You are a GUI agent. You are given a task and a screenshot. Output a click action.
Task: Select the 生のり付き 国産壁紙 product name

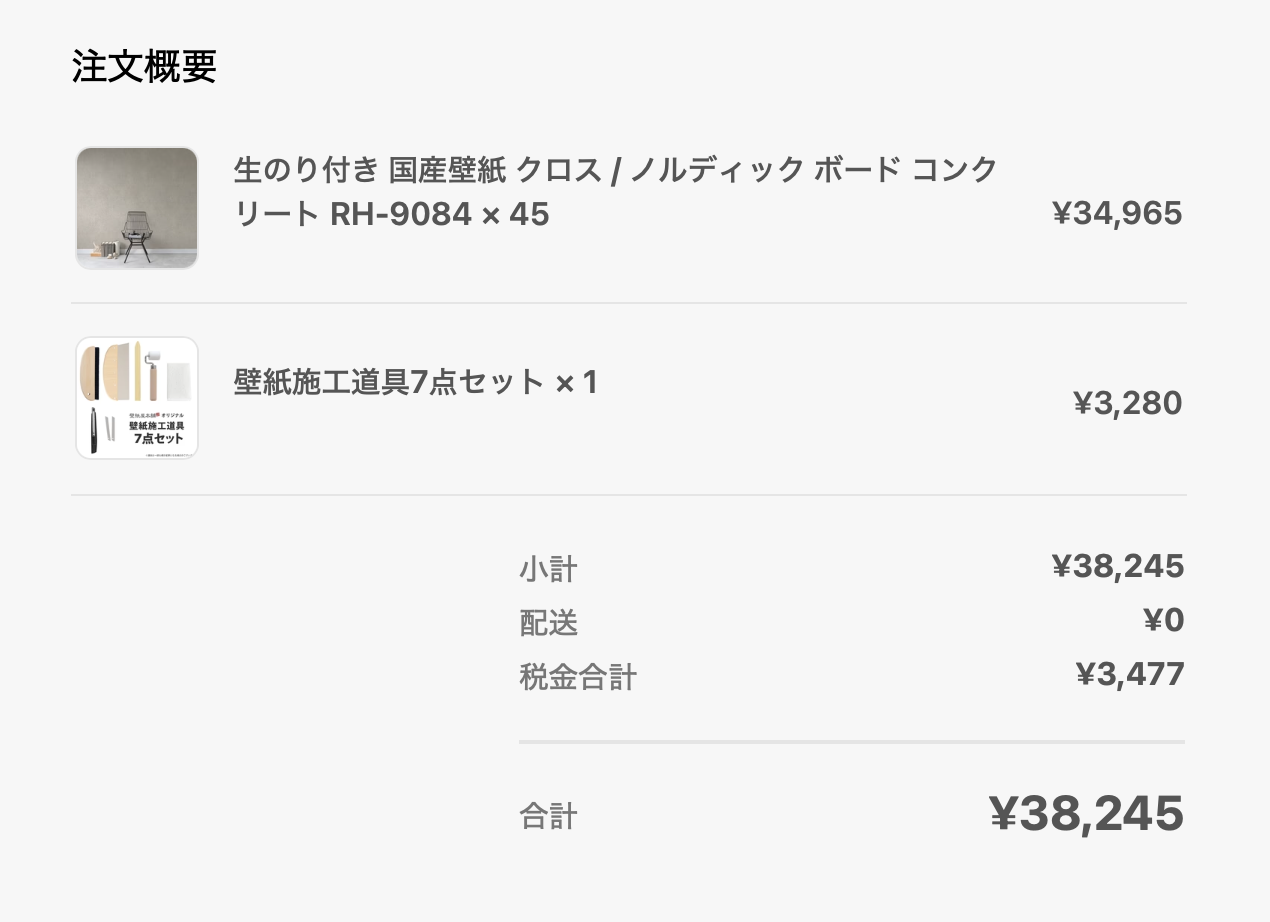coord(615,192)
